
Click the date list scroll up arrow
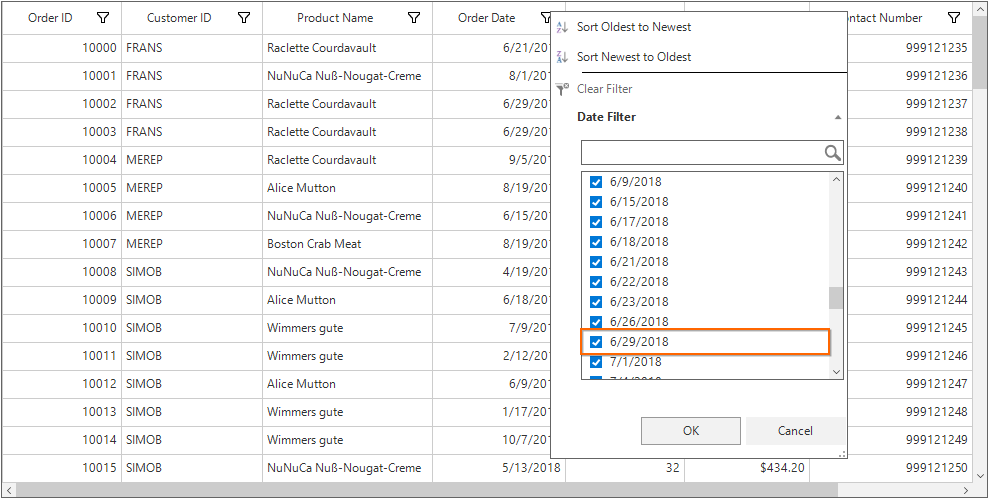pyautogui.click(x=836, y=180)
